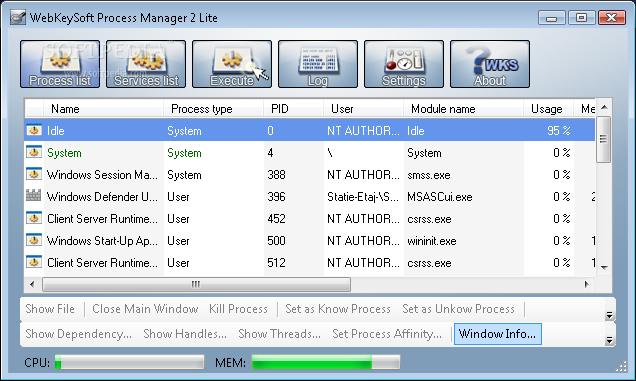This screenshot has height=381, width=636.
Task: Open the Log view
Action: tap(318, 64)
